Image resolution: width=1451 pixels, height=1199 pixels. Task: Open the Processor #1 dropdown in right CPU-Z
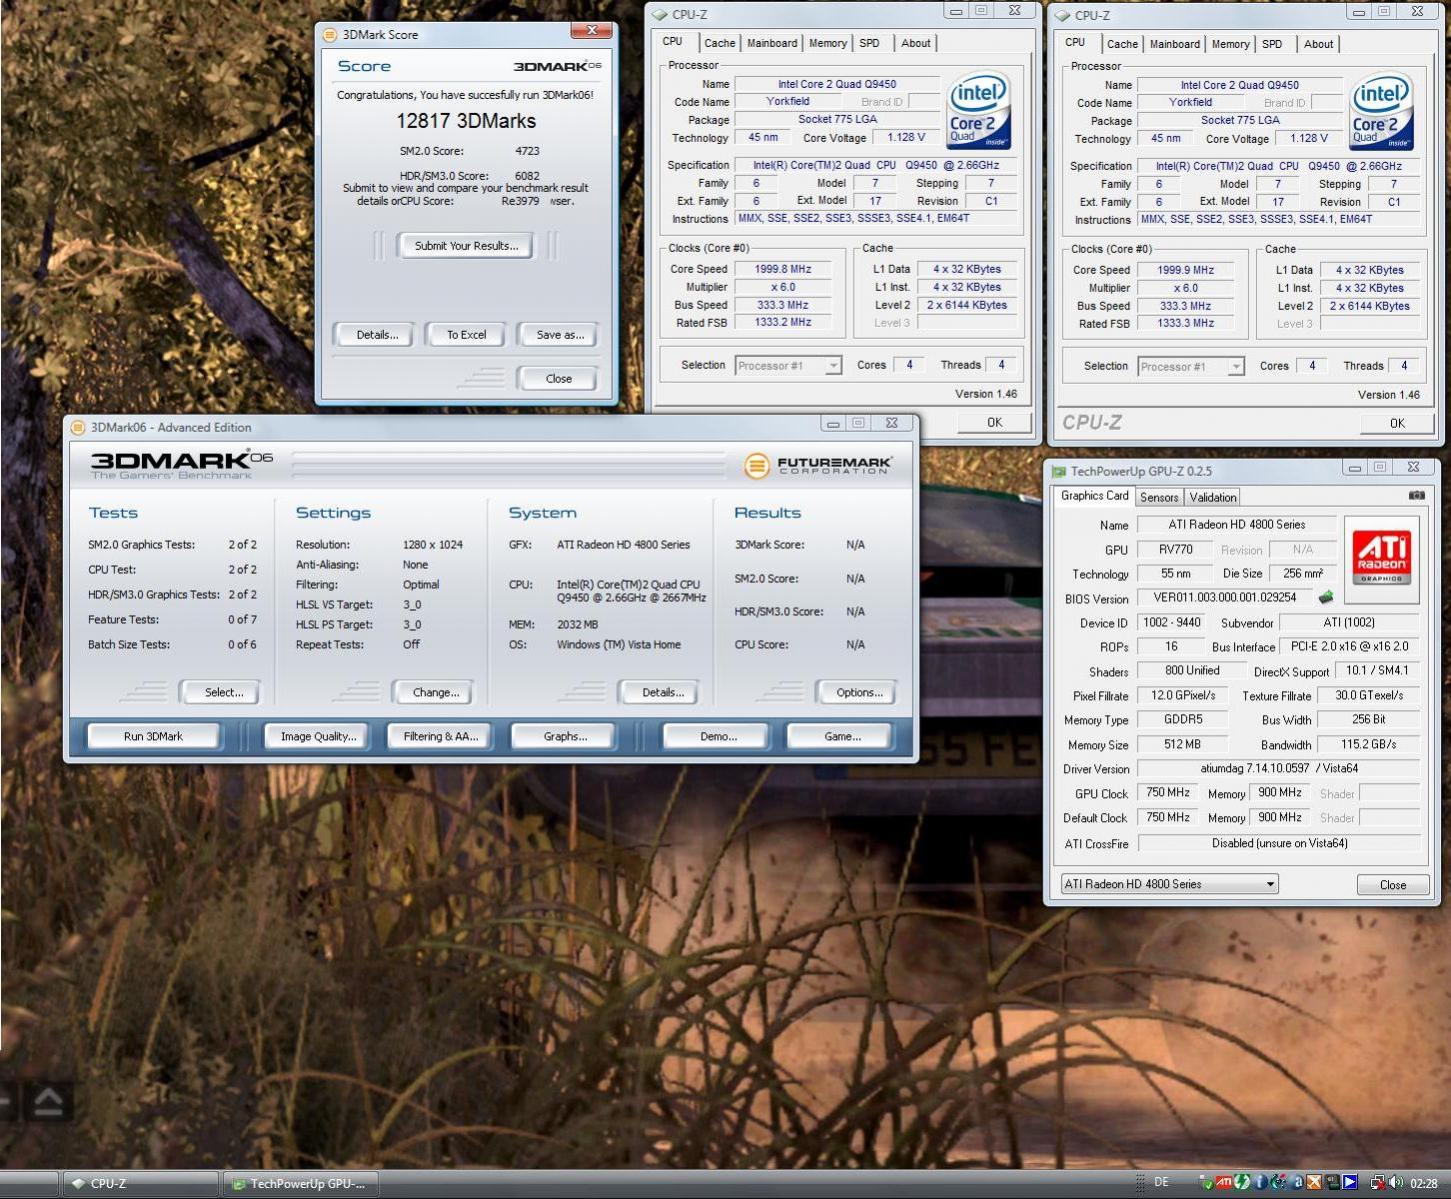[x=1191, y=367]
